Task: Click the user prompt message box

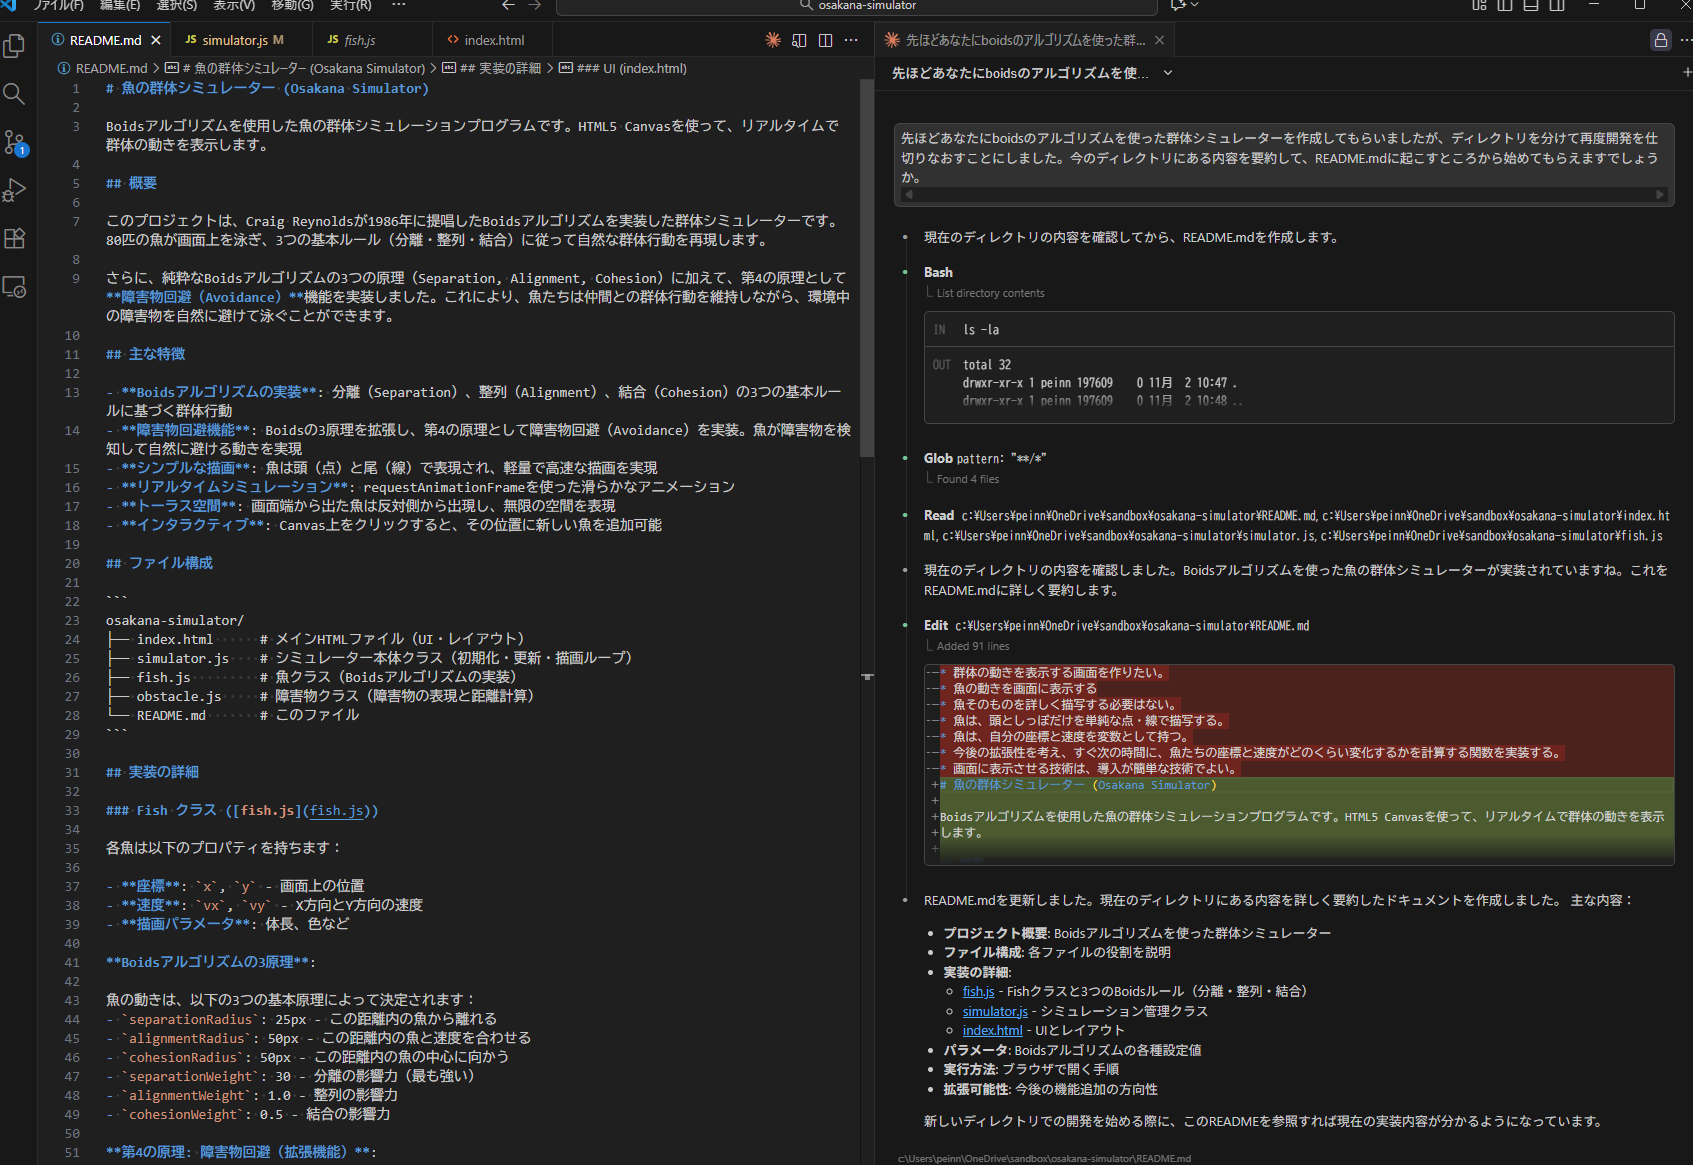Action: [x=1284, y=163]
